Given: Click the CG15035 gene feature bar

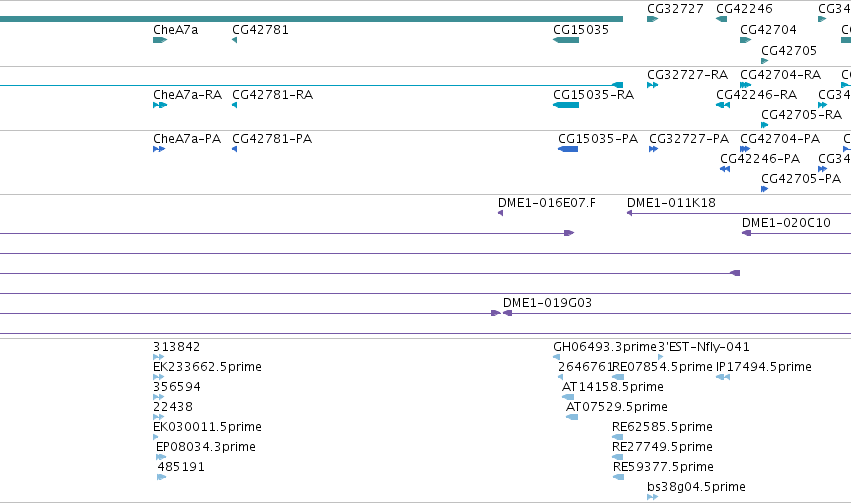Looking at the screenshot, I should 566,40.
